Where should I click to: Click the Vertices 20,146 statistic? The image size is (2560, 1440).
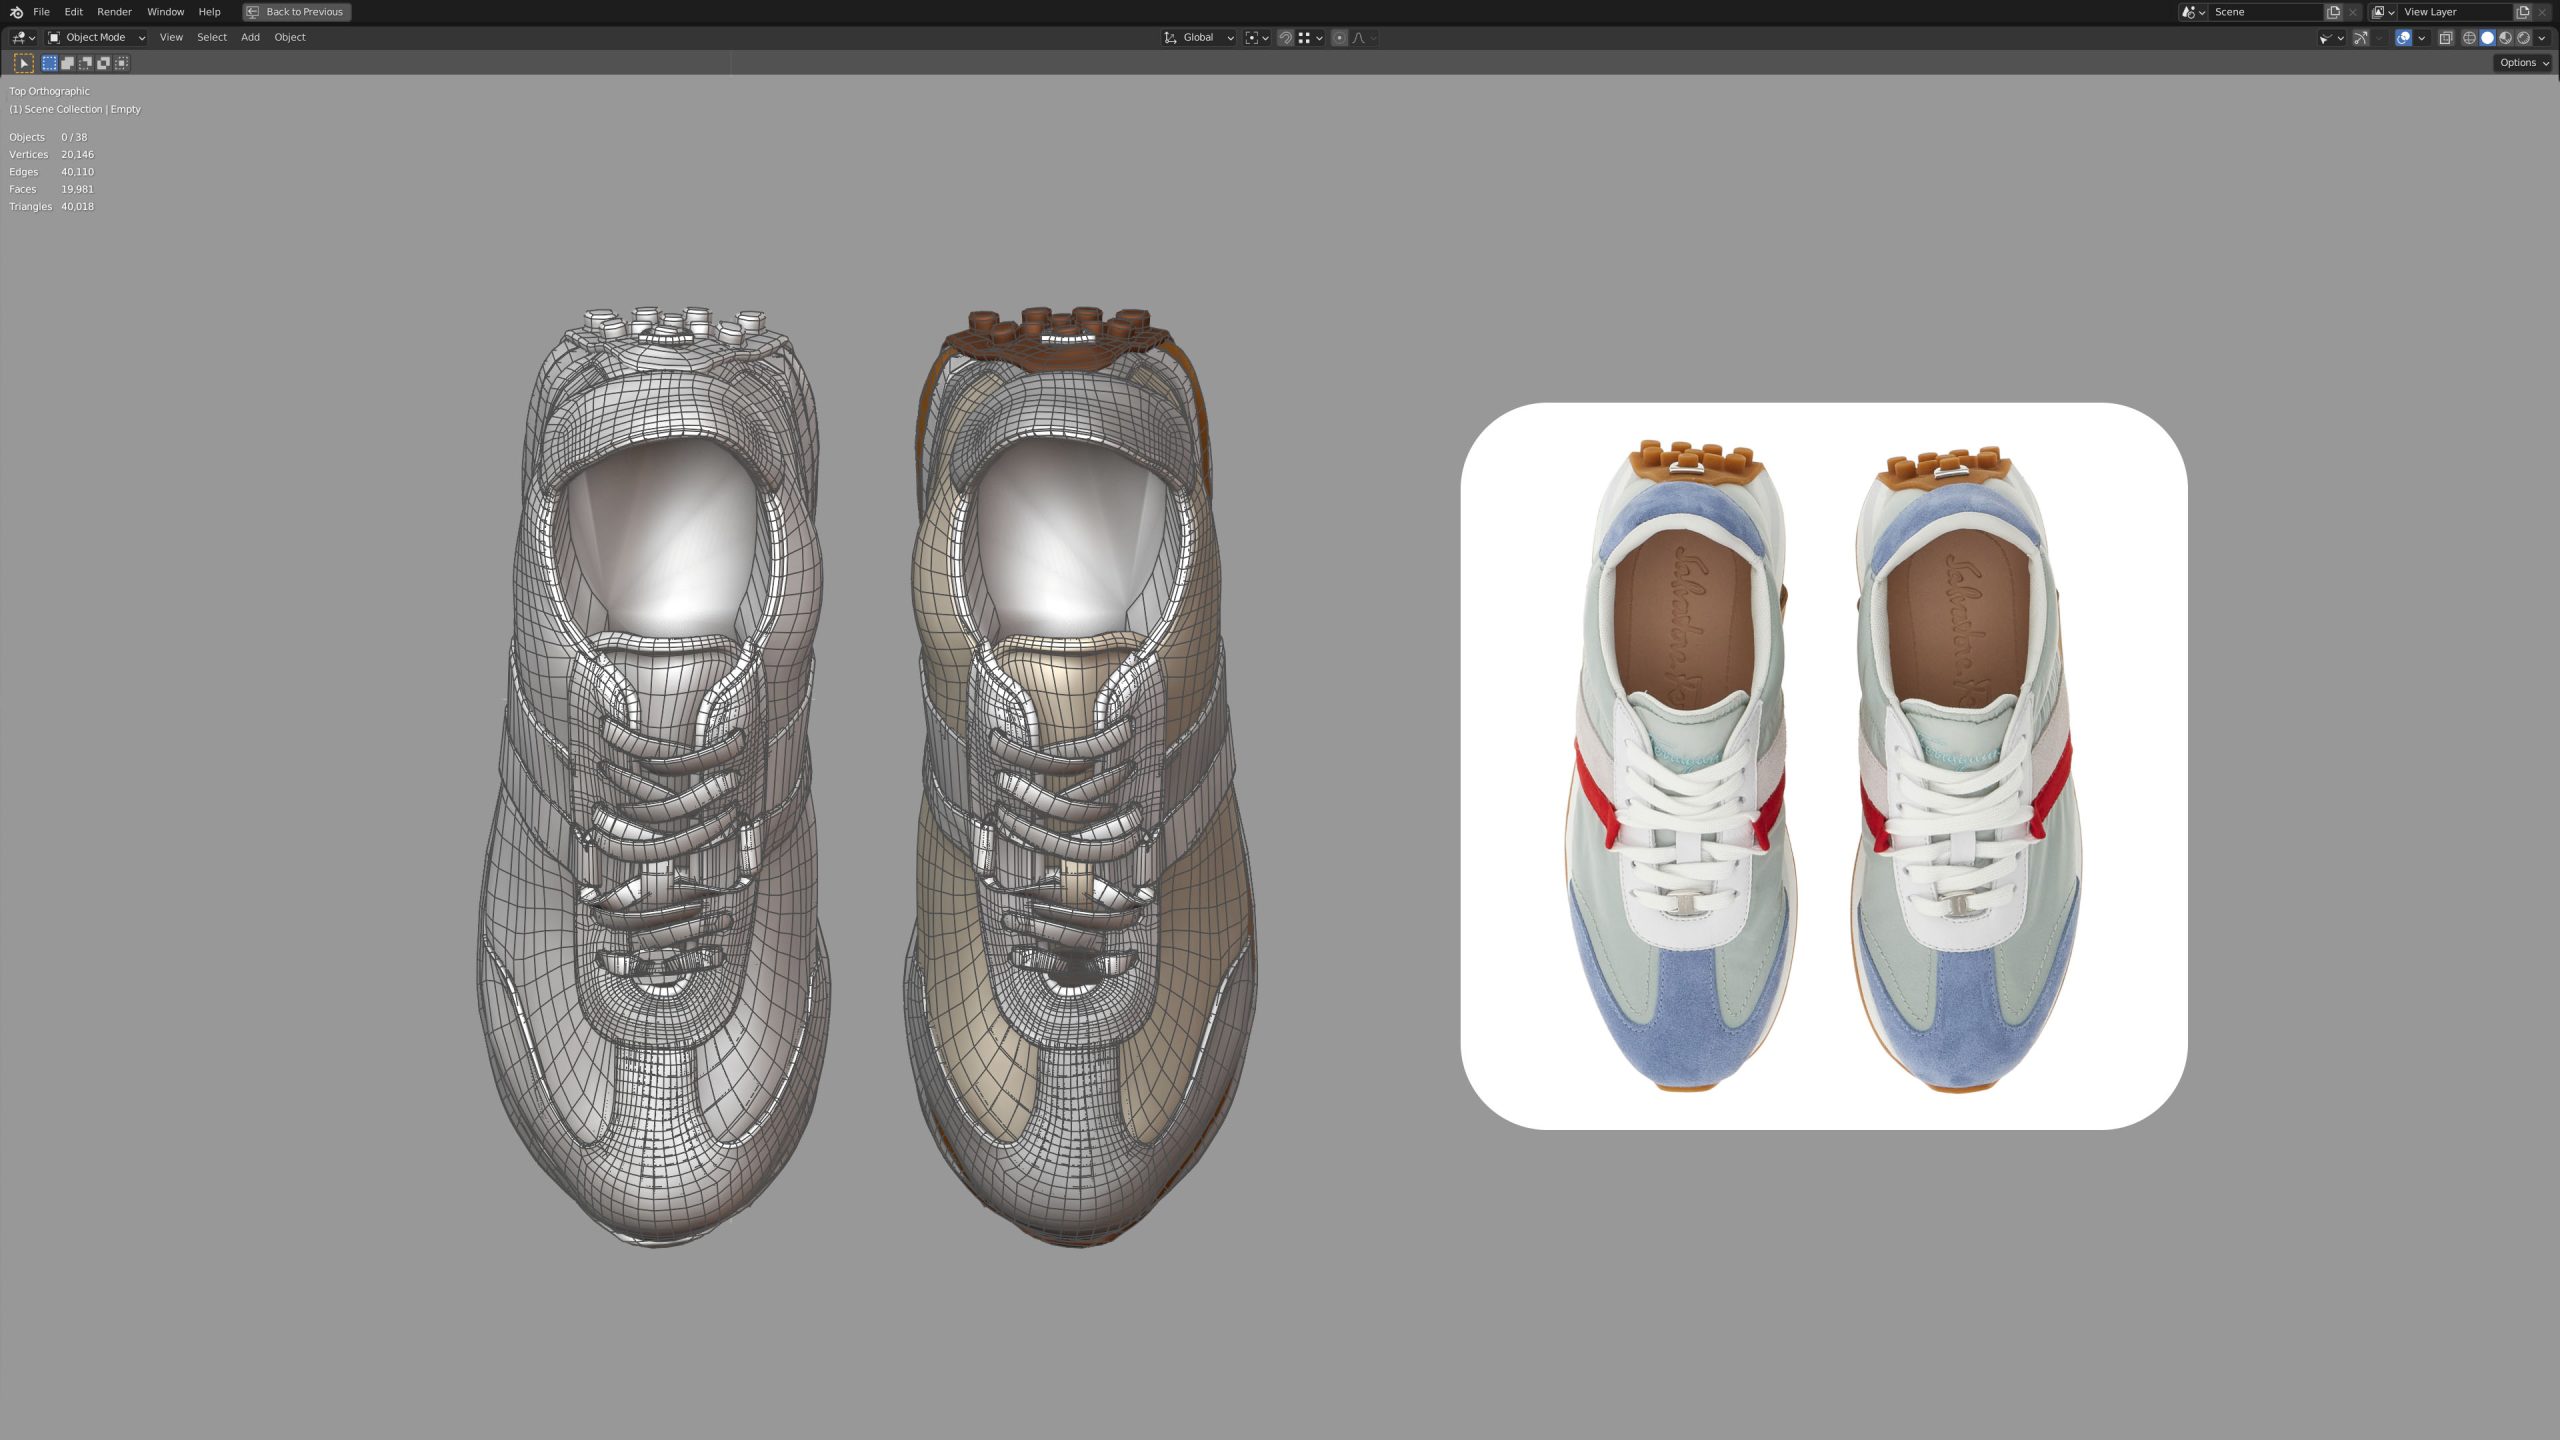tap(51, 154)
